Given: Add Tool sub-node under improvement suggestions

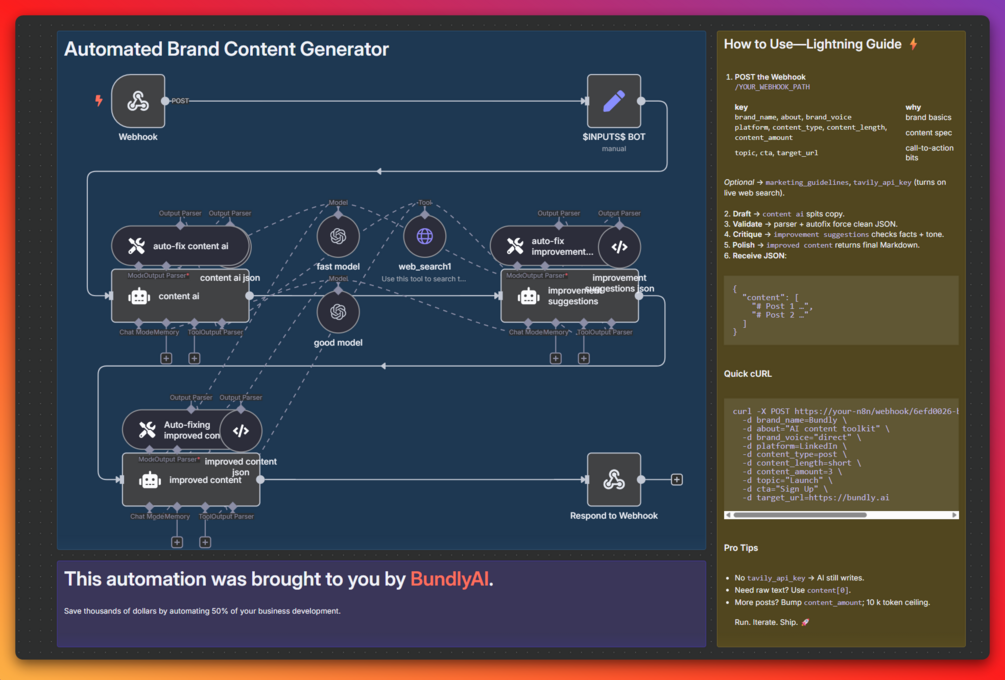Looking at the screenshot, I should (583, 358).
